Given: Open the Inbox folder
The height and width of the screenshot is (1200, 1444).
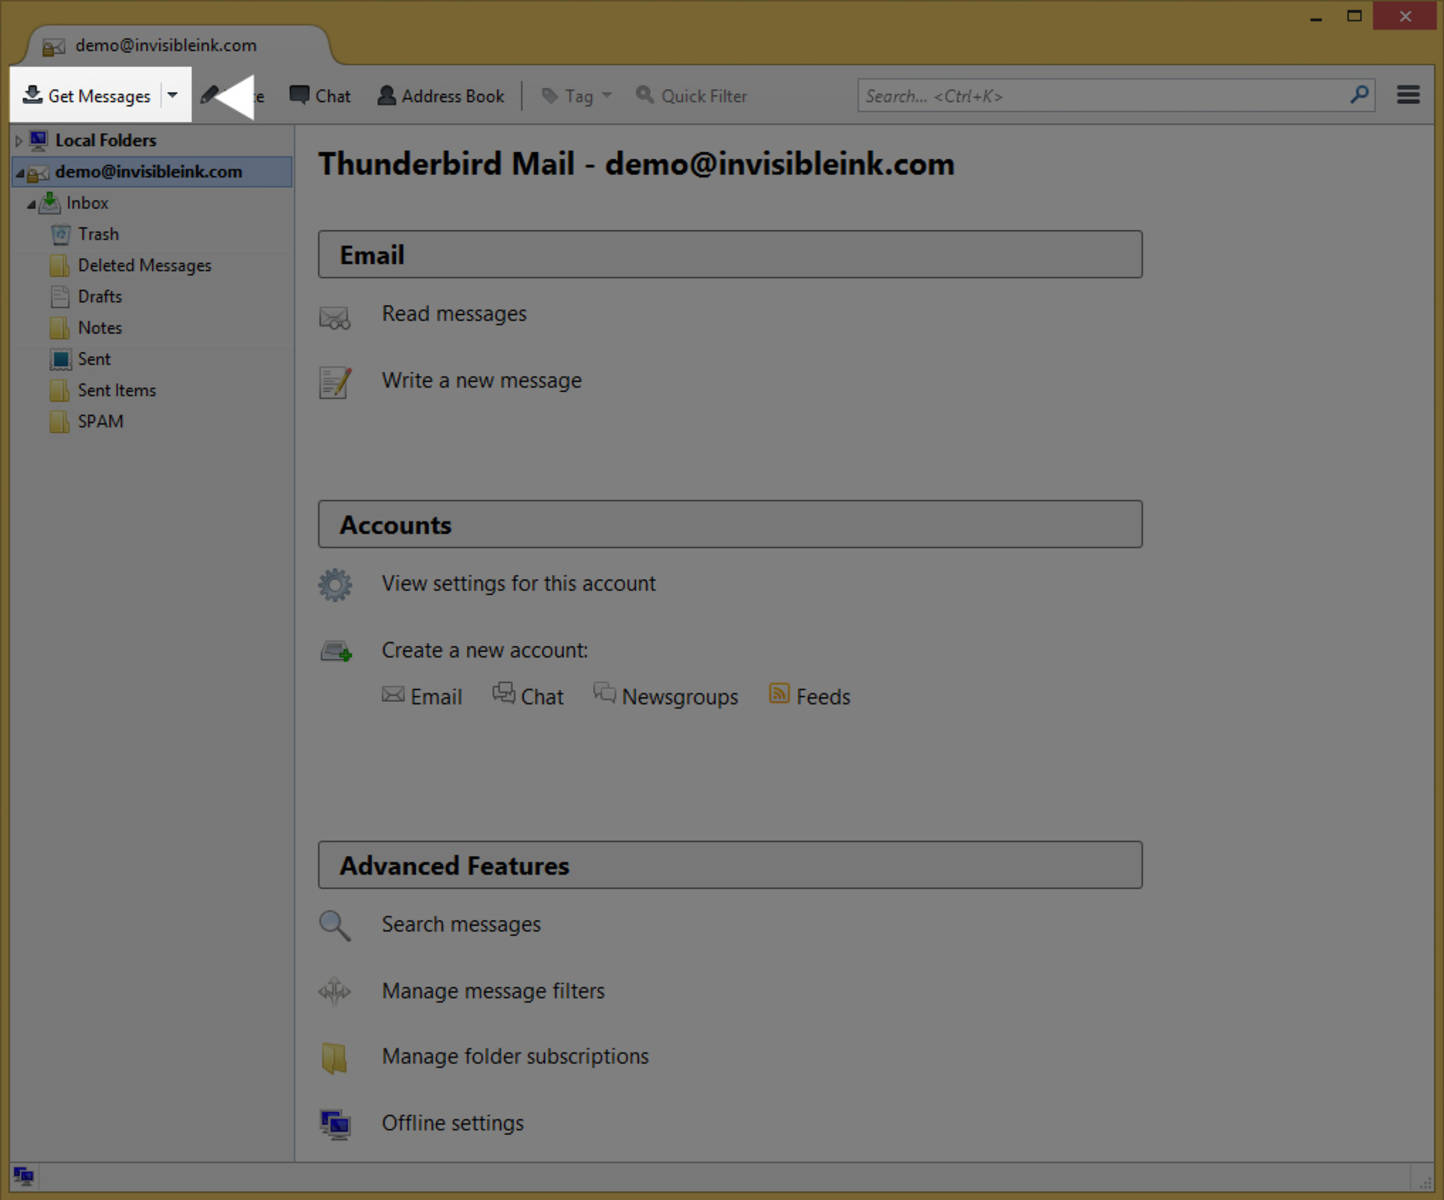Looking at the screenshot, I should 87,203.
